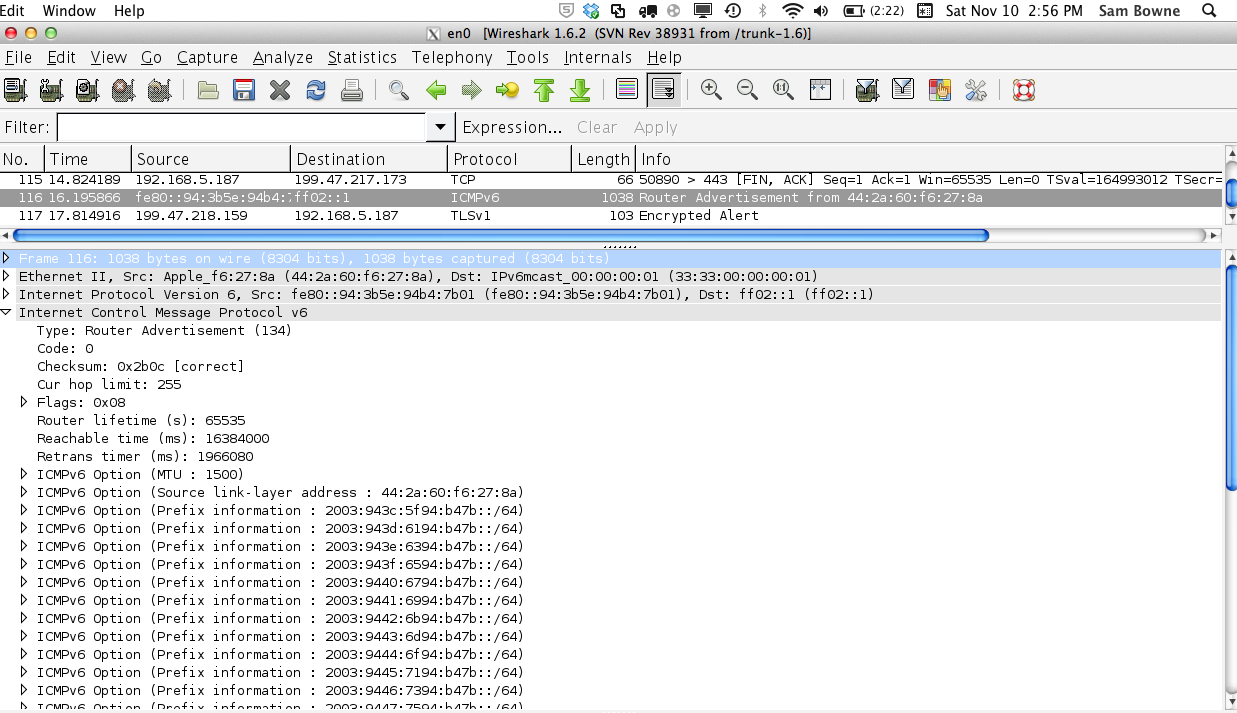Apply the display filter

pyautogui.click(x=656, y=128)
